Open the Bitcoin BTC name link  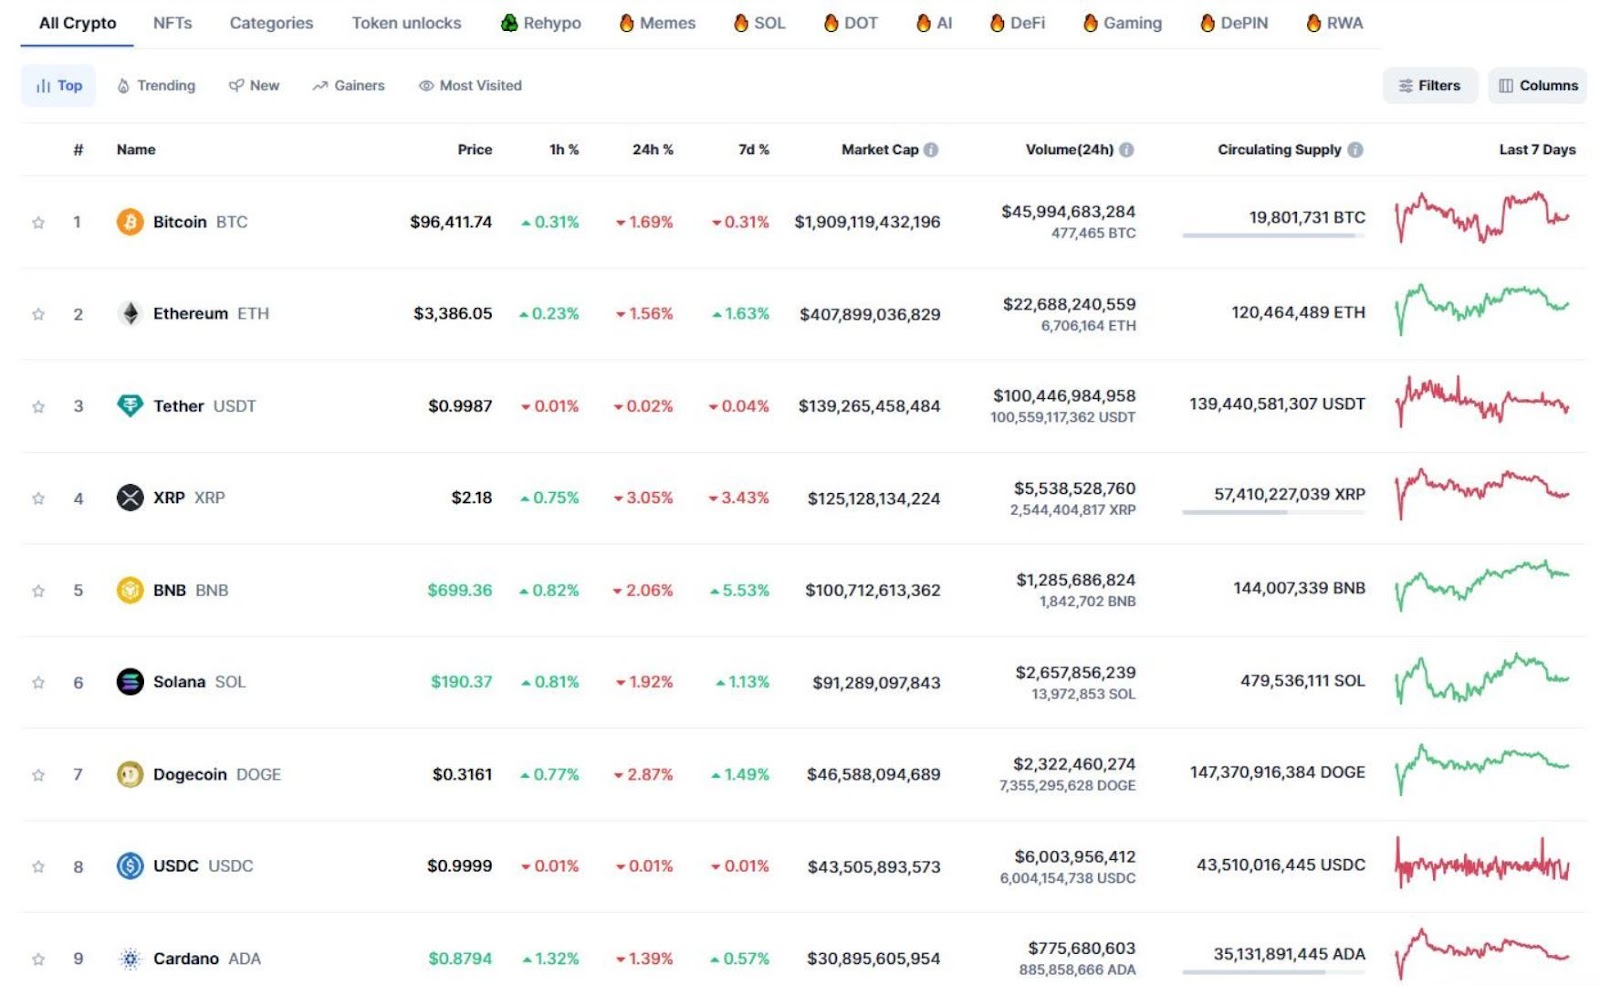[200, 221]
